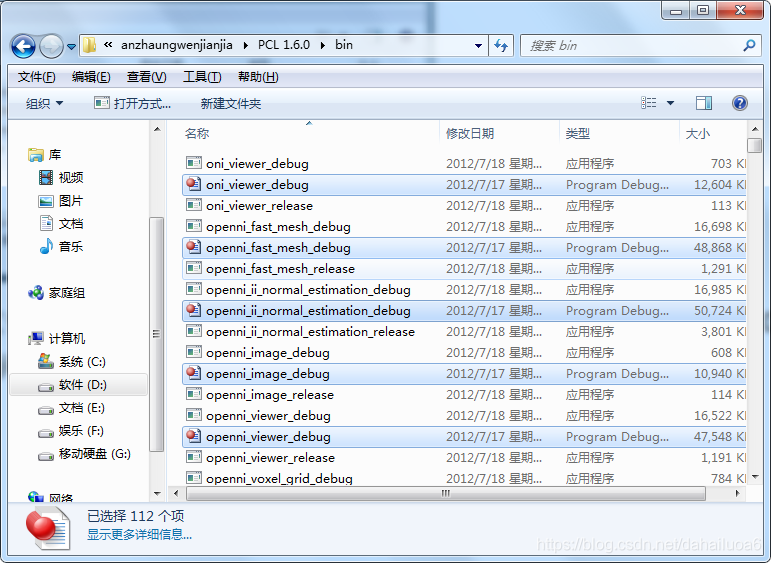Open the 文件(F) menu
Screen dimensions: 771x563
coord(36,77)
